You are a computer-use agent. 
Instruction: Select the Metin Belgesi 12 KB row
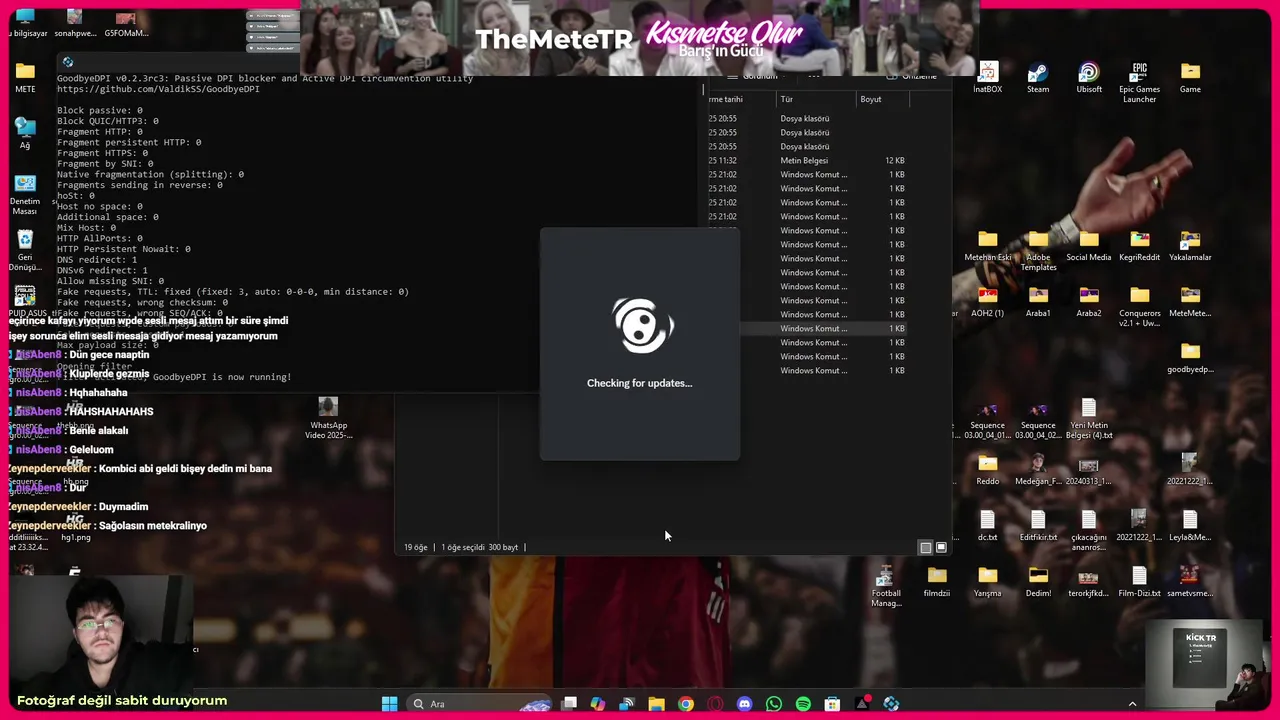click(808, 160)
